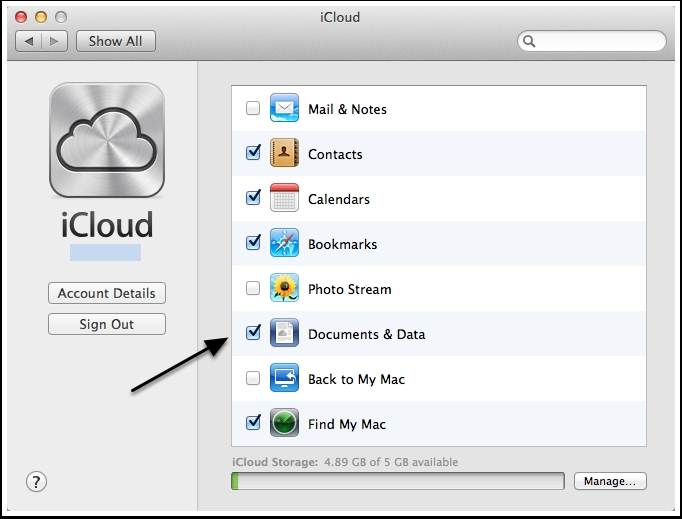Click the large iCloud logo
Viewport: 682px width, 519px height.
(107, 140)
